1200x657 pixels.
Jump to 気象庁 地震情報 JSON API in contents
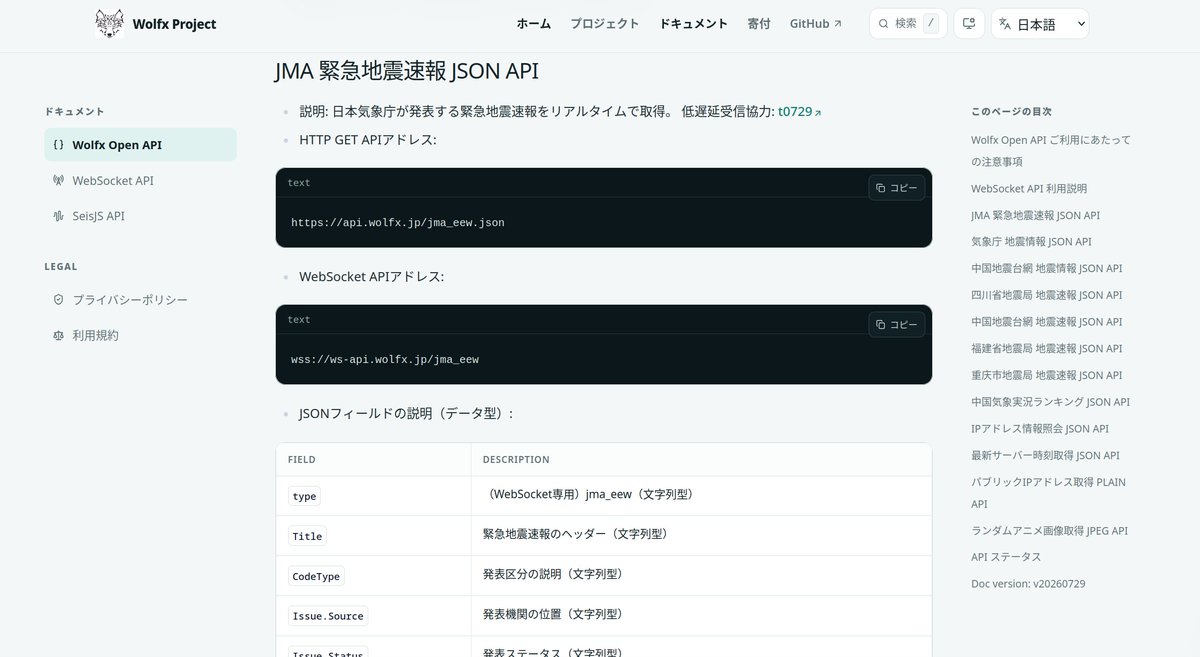tap(1031, 242)
